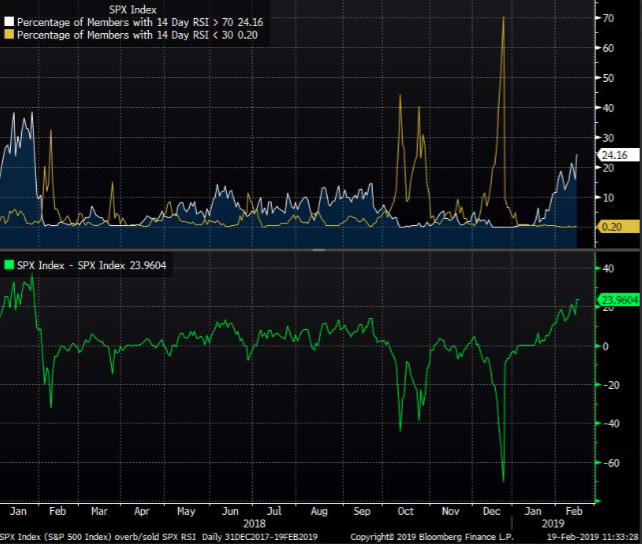The height and width of the screenshot is (544, 642).
Task: Click the green 23.9604 value label
Action: click(x=616, y=300)
